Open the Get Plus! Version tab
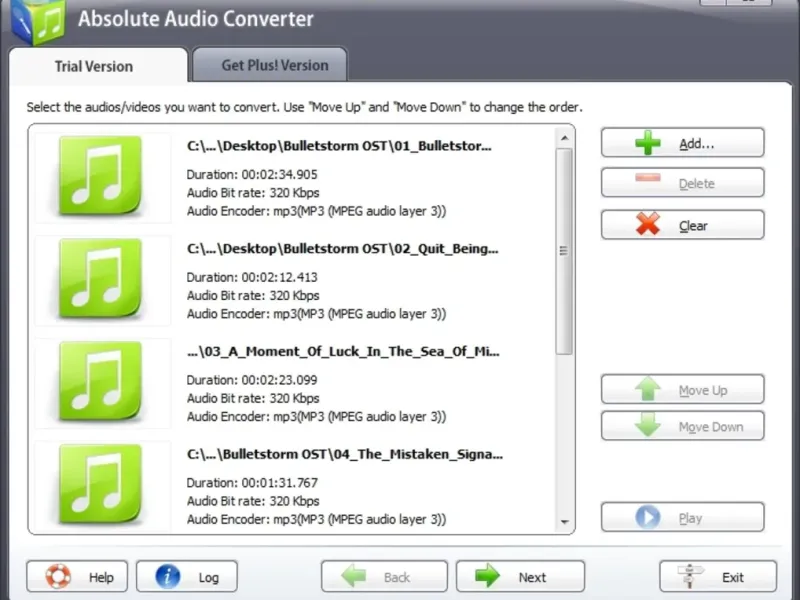 tap(270, 65)
